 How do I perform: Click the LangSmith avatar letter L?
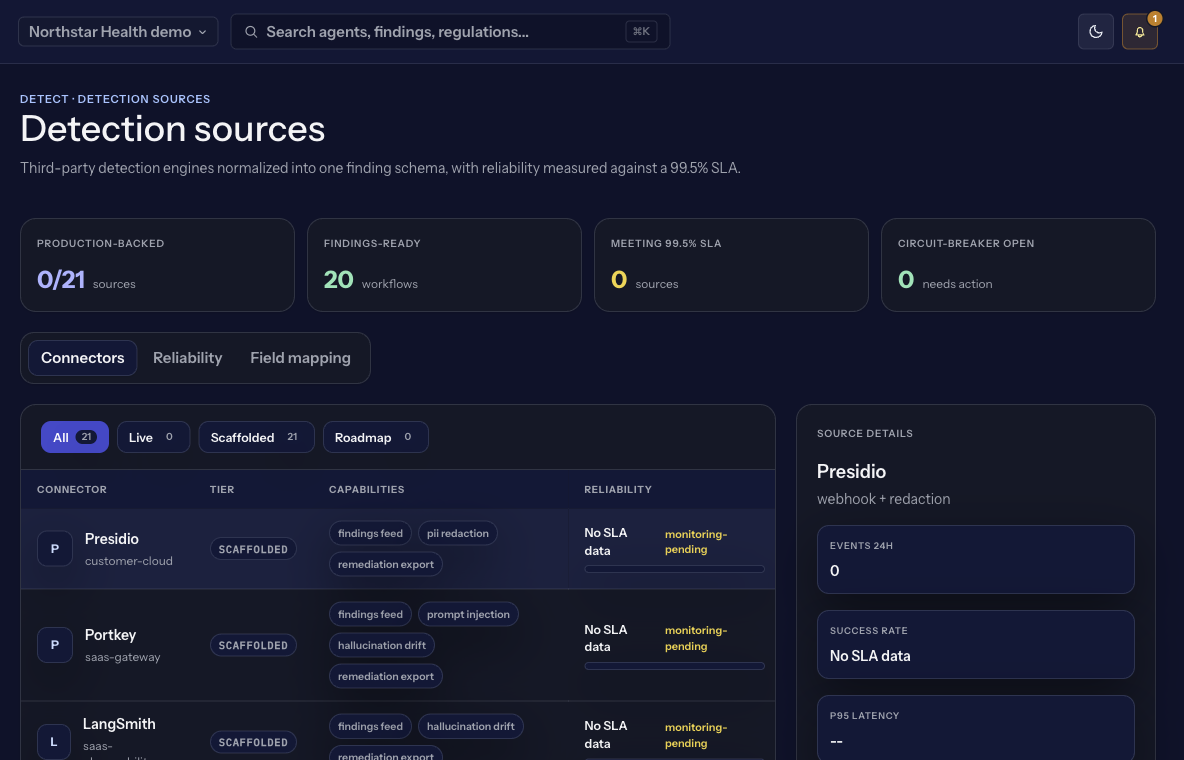54,742
